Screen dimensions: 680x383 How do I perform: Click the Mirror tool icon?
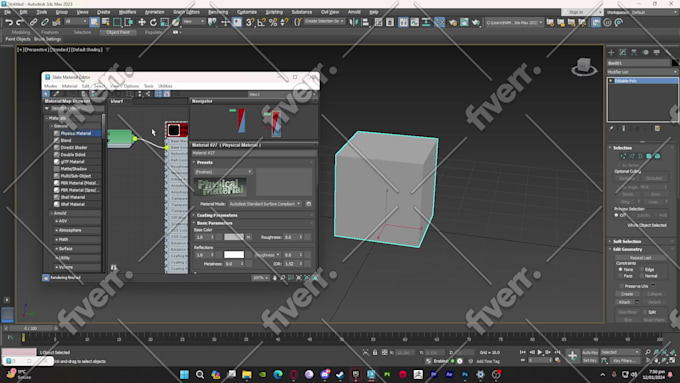(x=354, y=22)
